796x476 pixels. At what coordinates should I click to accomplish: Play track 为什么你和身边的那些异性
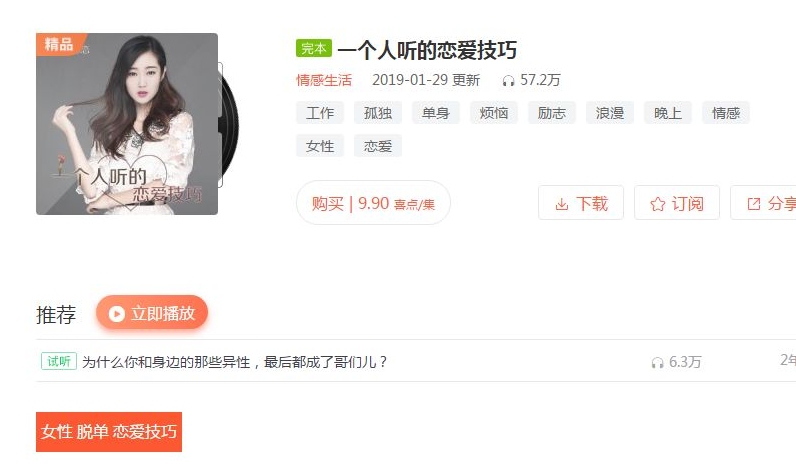click(235, 362)
